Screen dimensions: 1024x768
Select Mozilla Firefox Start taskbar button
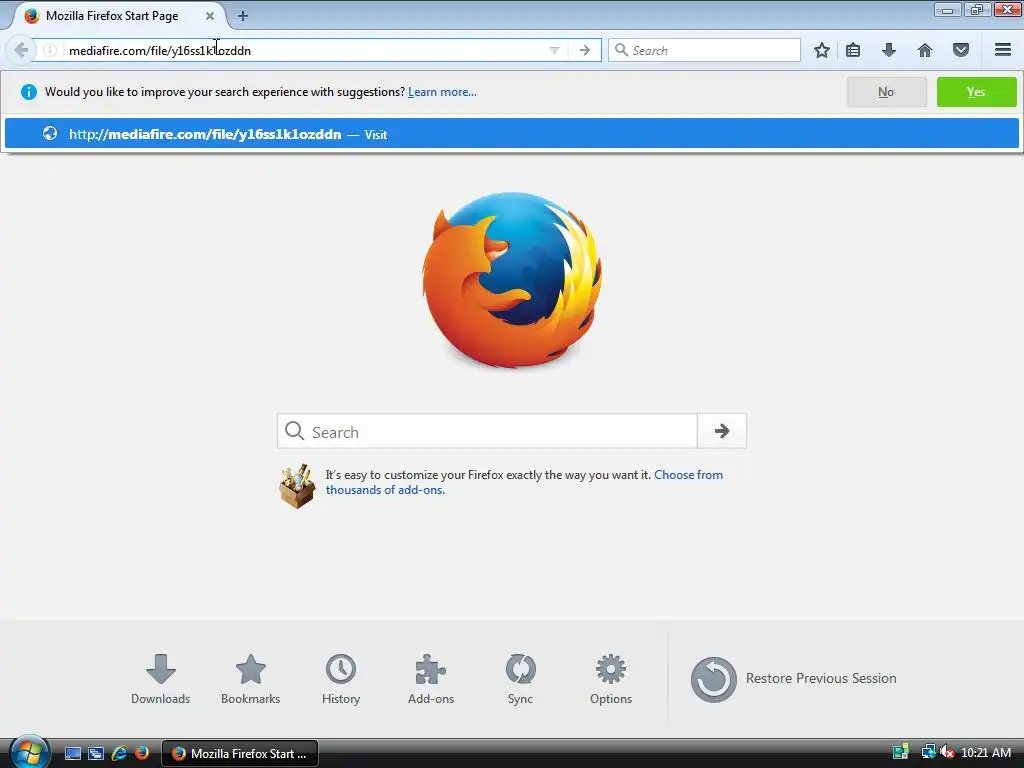pos(240,754)
